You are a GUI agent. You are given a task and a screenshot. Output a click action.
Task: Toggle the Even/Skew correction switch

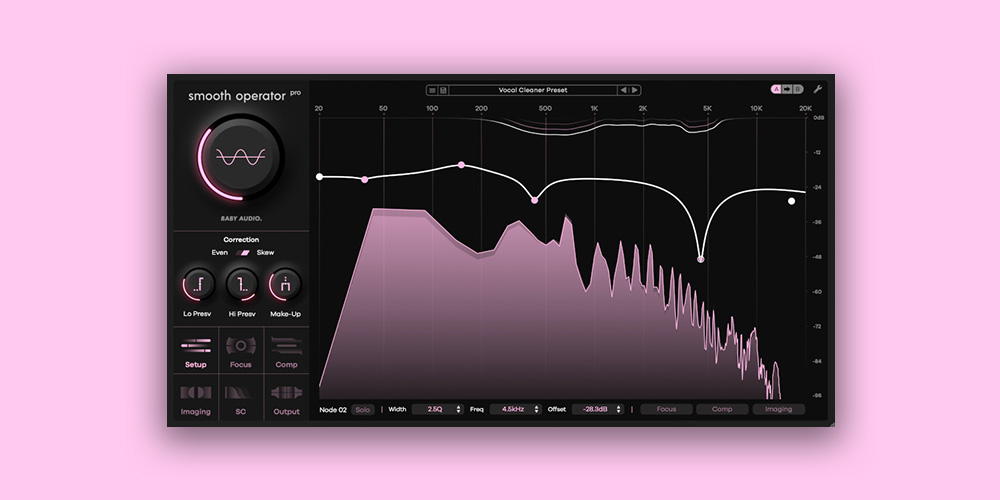point(242,253)
